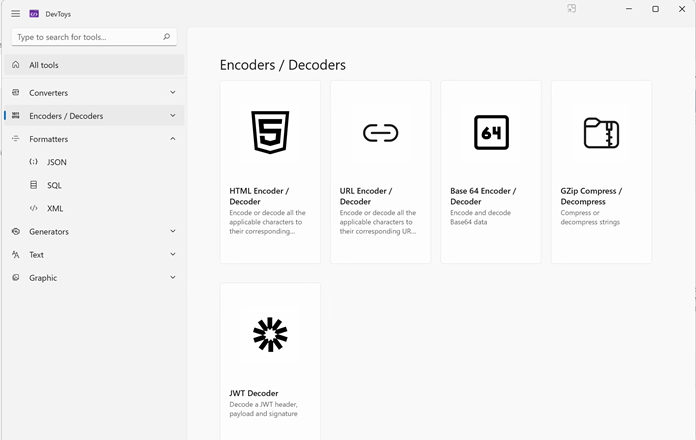Click the Formatters category icon

(16, 139)
